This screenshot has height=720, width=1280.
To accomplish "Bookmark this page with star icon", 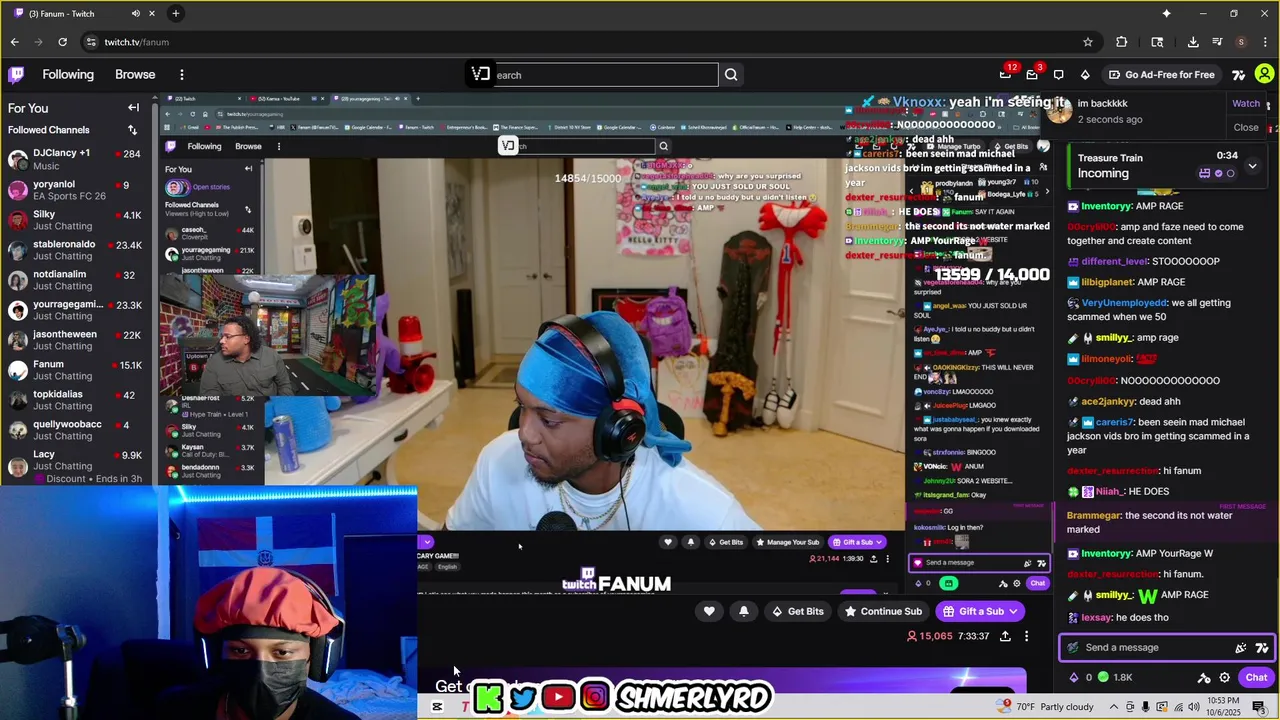I will [x=1088, y=42].
